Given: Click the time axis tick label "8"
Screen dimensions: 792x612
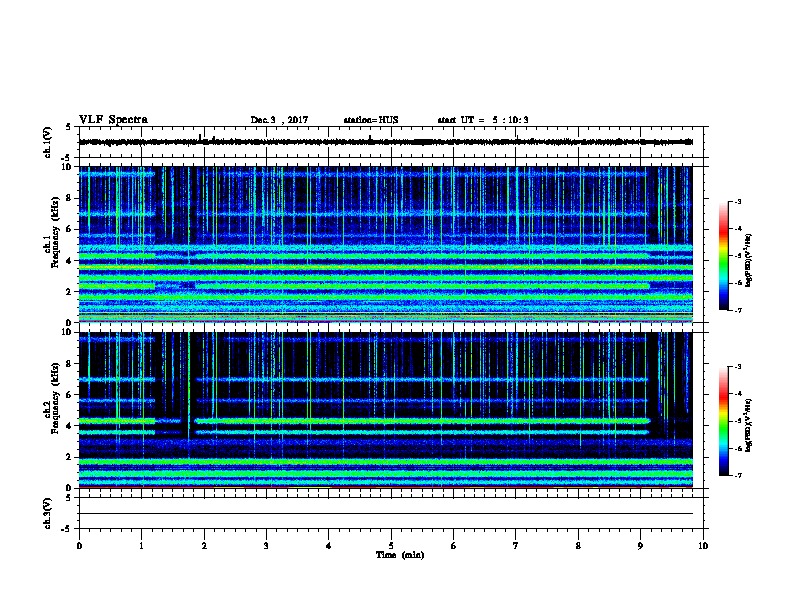Looking at the screenshot, I should click(x=578, y=546).
